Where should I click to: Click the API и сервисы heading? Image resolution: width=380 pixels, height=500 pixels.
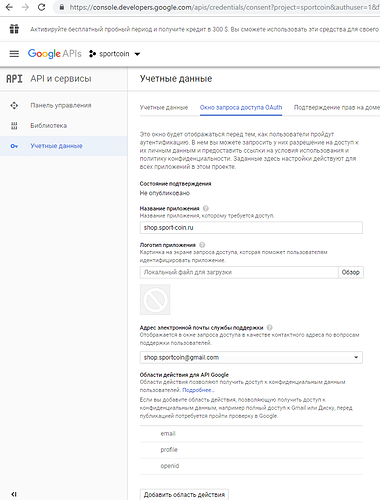tap(61, 79)
